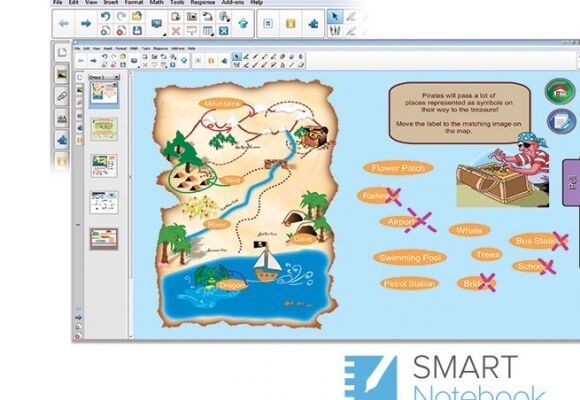Select the first page thumbnail with treasure map

click(x=104, y=92)
